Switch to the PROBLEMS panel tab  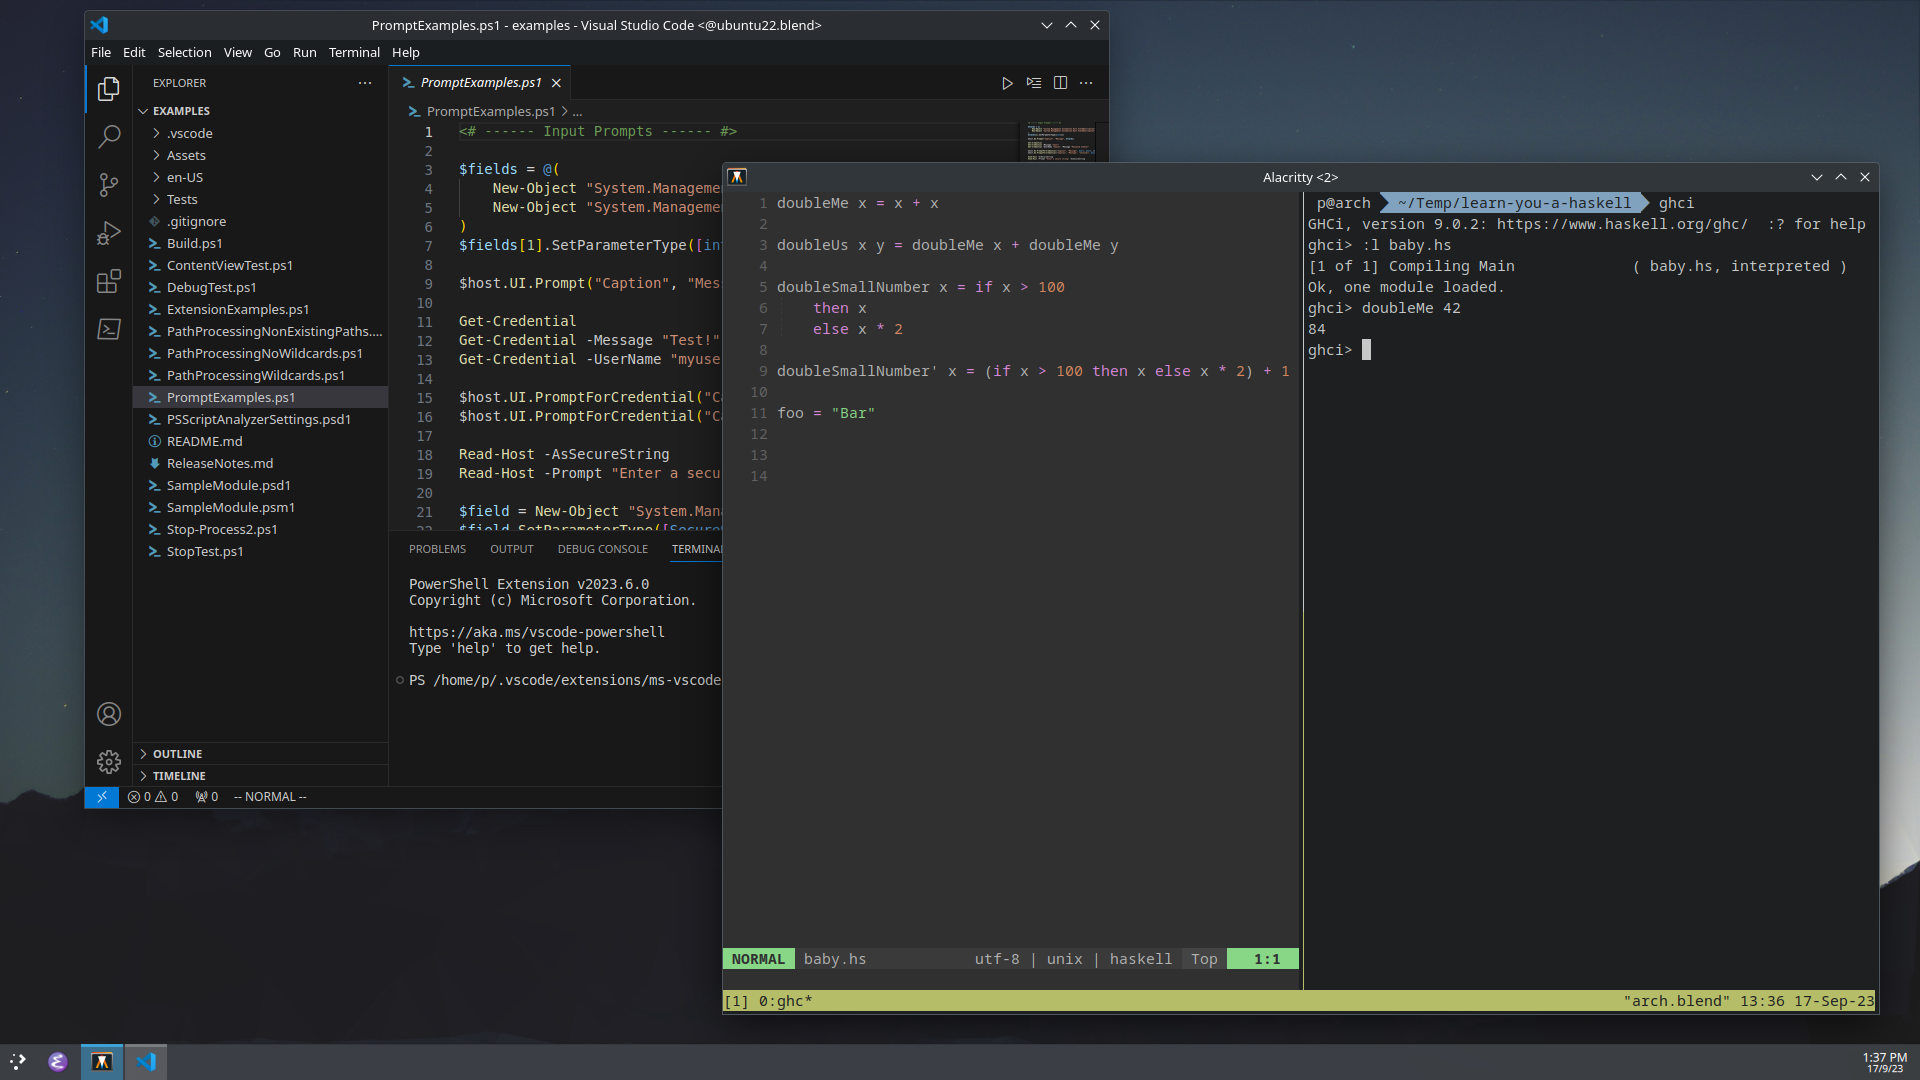pos(437,549)
